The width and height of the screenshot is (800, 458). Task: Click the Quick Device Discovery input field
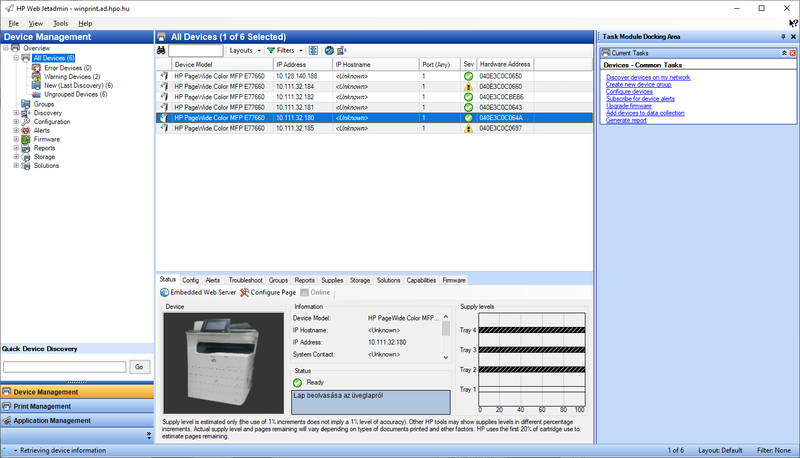65,367
